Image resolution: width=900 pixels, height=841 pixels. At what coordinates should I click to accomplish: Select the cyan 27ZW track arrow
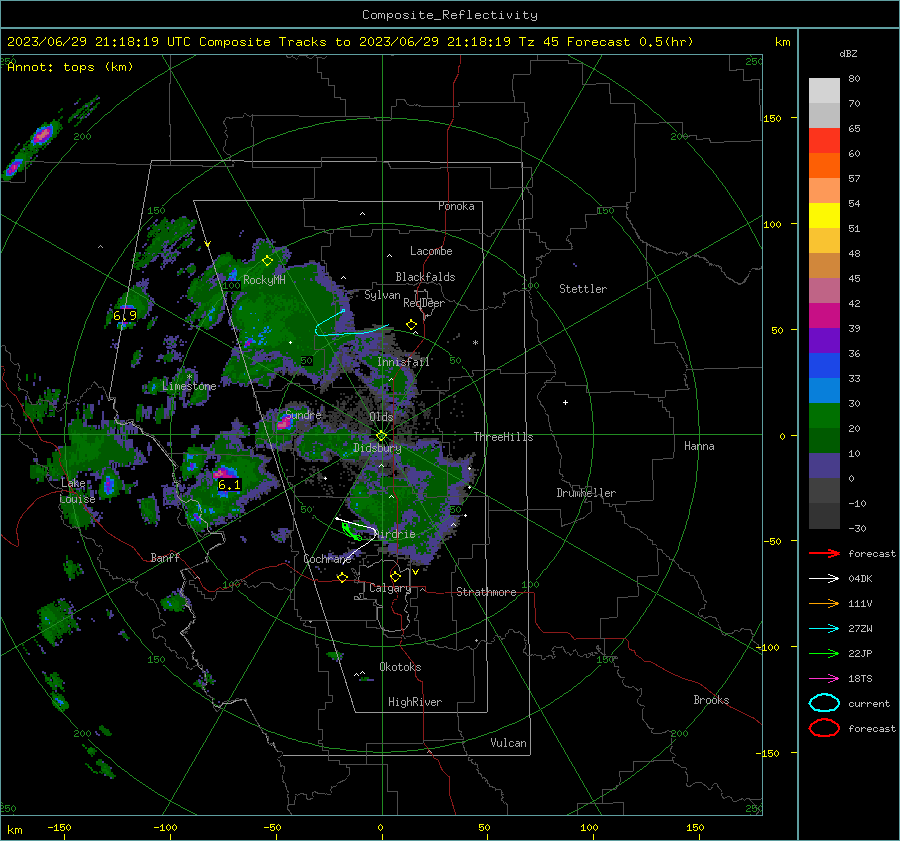pos(824,629)
